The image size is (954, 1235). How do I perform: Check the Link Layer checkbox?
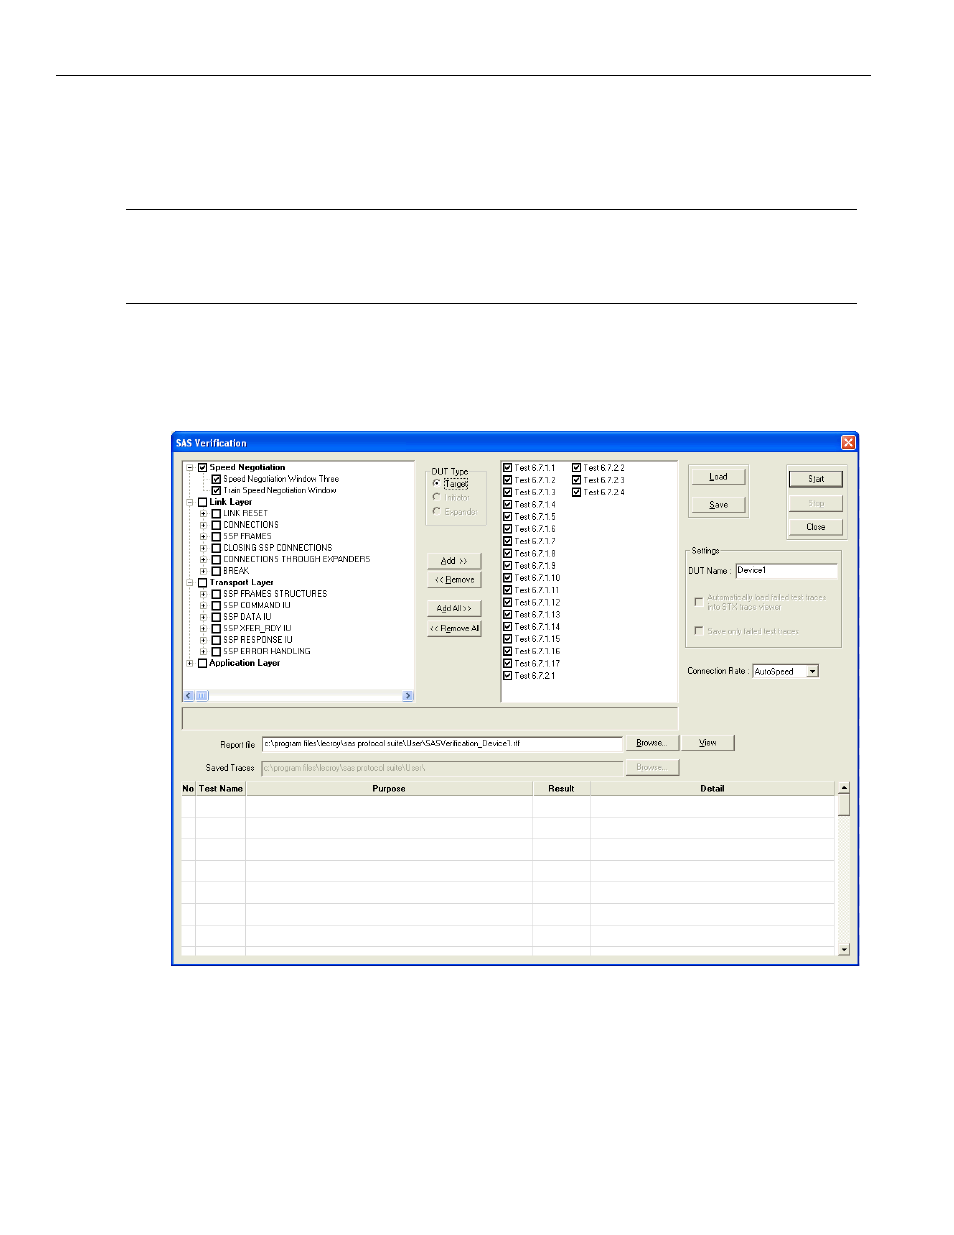[203, 502]
